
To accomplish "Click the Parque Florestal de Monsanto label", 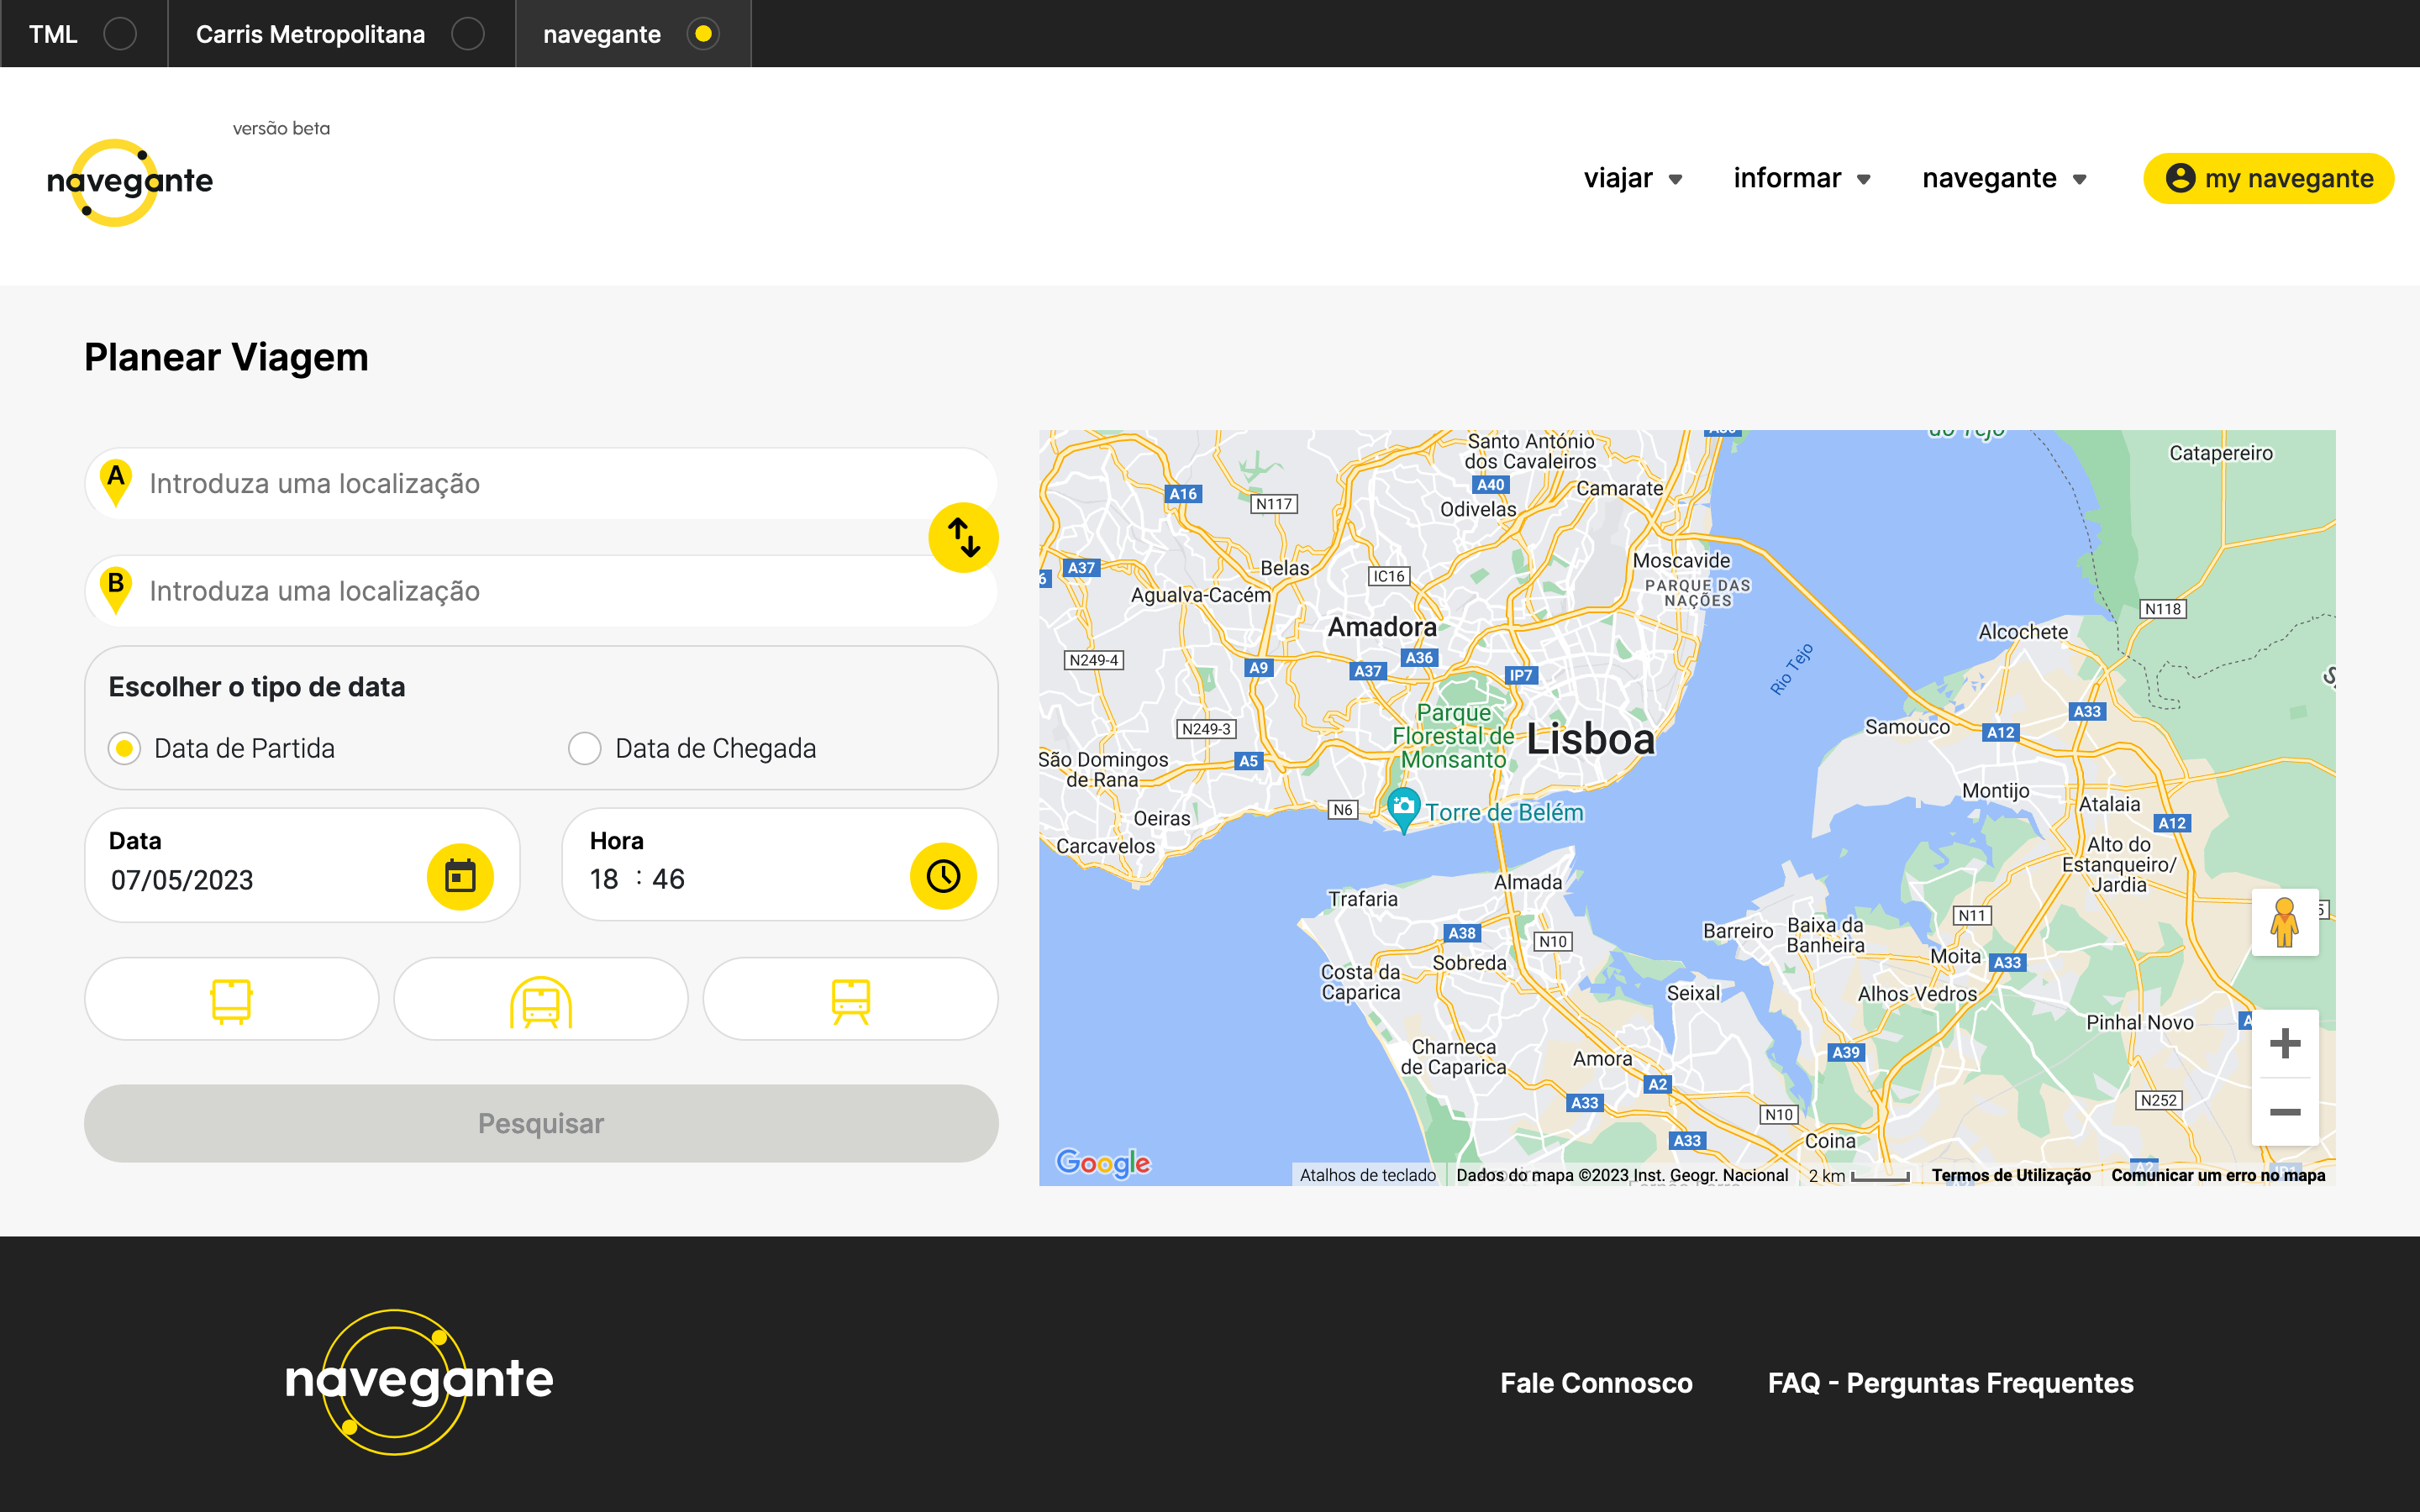I will tap(1454, 736).
